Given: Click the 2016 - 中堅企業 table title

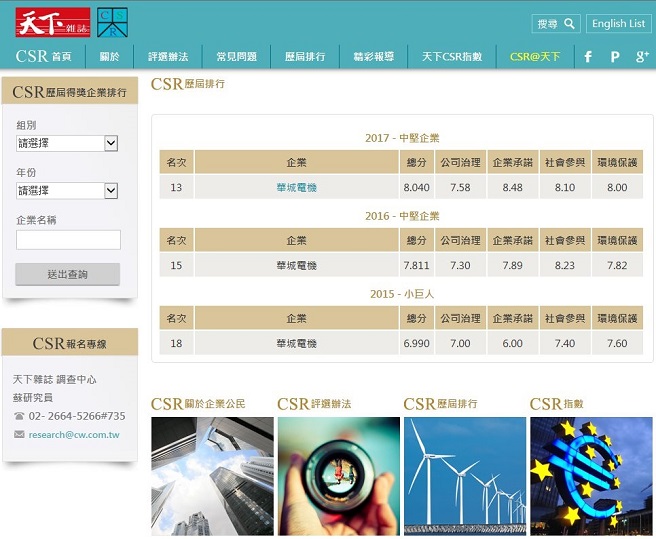Looking at the screenshot, I should coord(402,216).
